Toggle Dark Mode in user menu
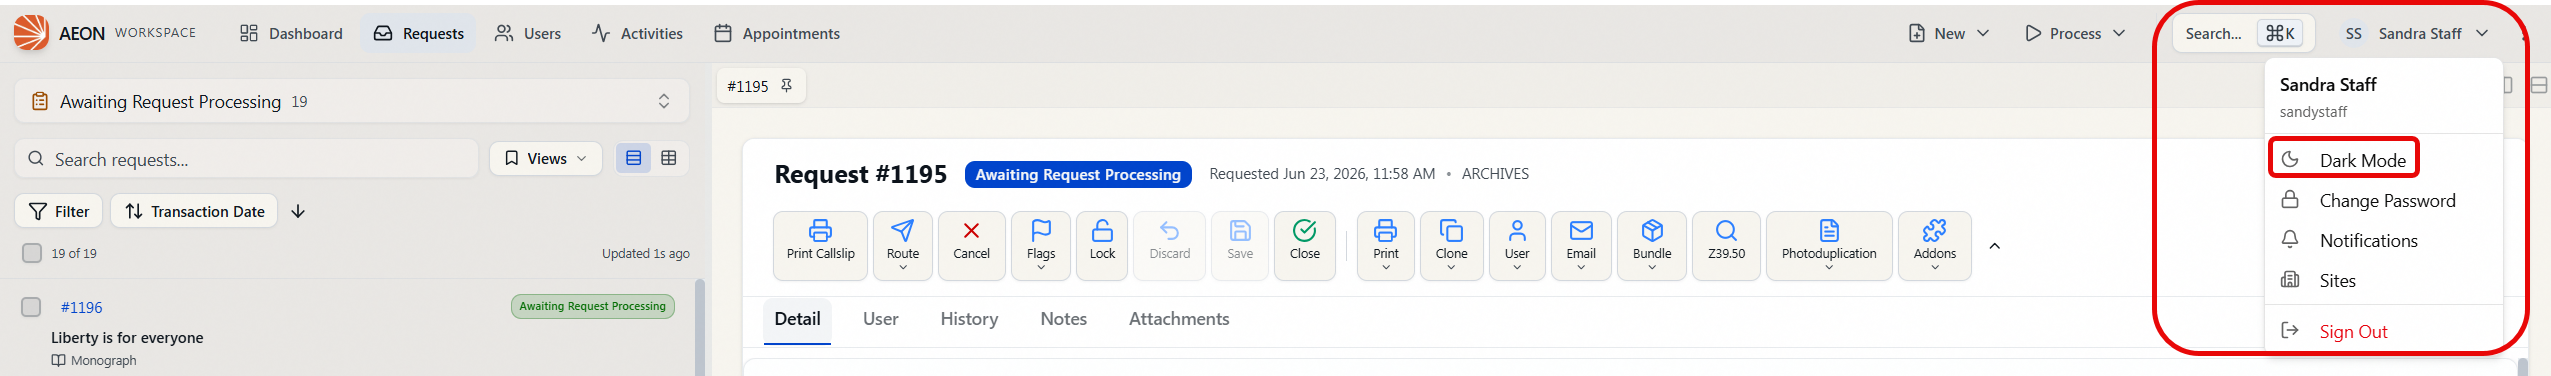Viewport: 2551px width, 376px height. click(2343, 160)
